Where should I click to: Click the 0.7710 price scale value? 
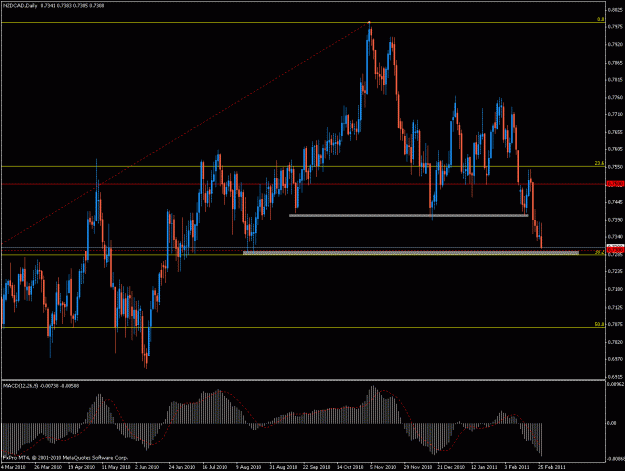click(615, 114)
